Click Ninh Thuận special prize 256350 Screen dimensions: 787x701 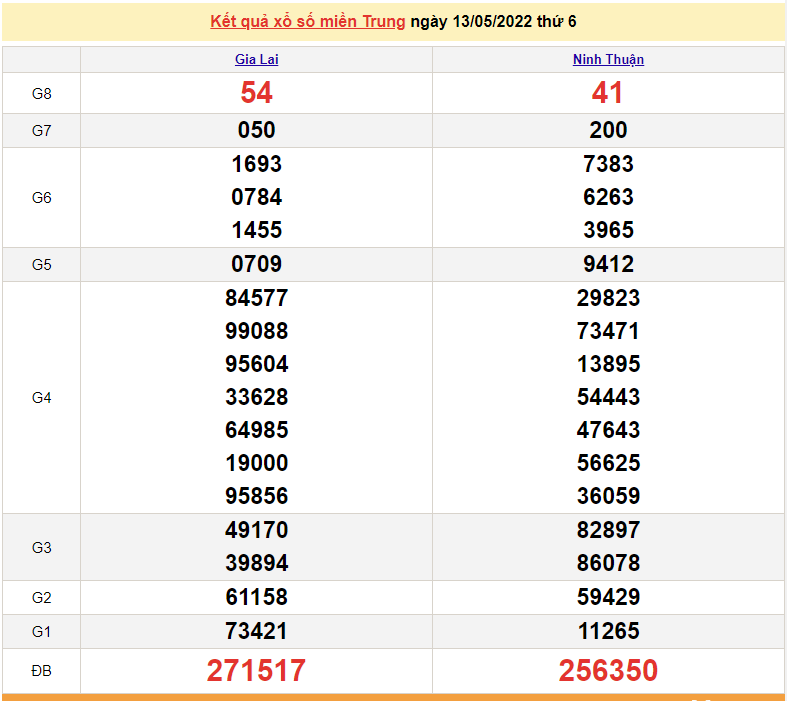pyautogui.click(x=608, y=671)
